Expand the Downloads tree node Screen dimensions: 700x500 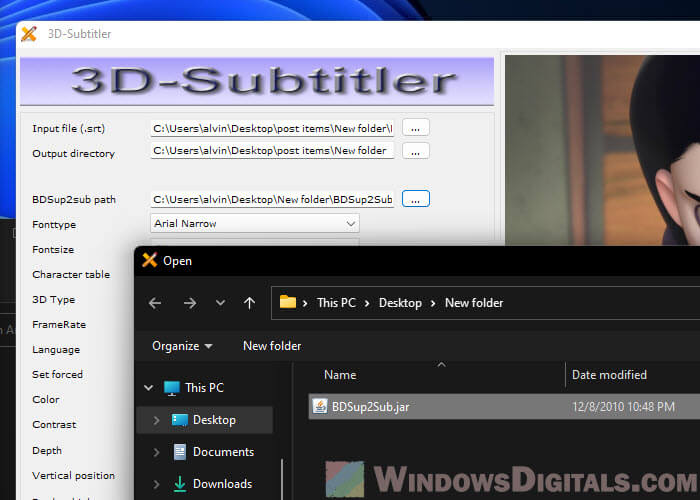coord(156,484)
